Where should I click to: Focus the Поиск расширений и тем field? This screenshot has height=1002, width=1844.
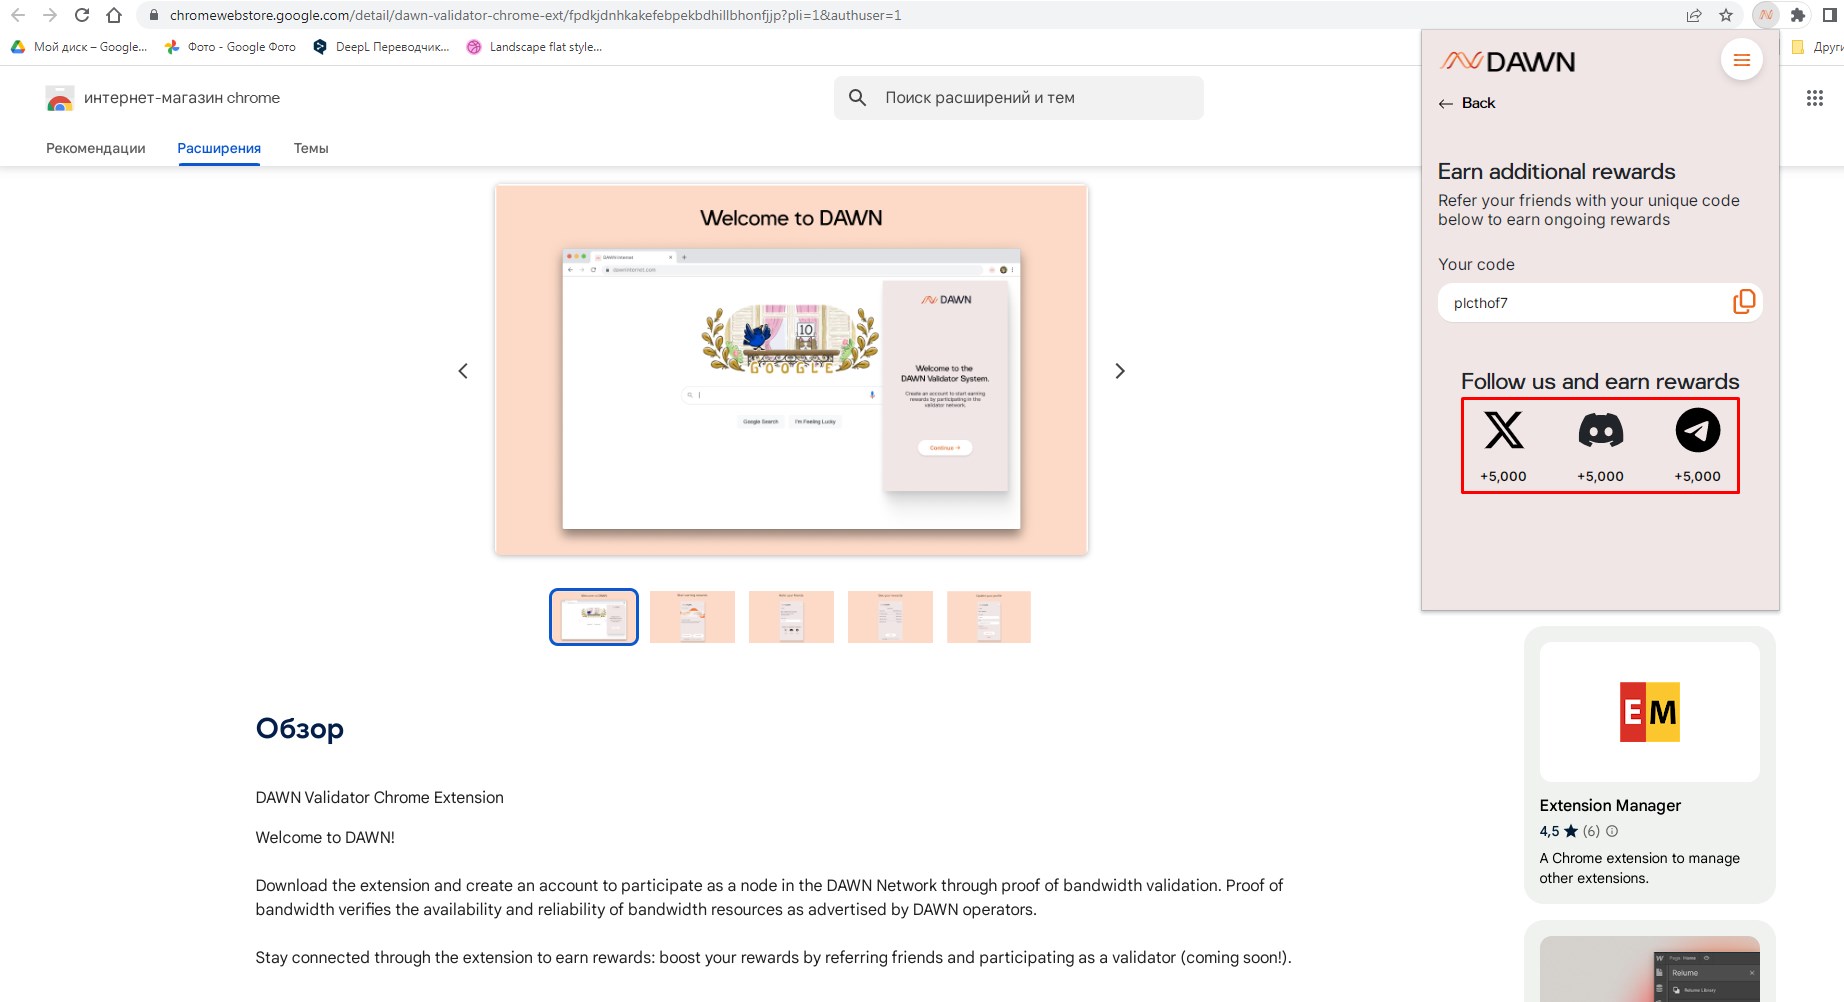pyautogui.click(x=1019, y=98)
